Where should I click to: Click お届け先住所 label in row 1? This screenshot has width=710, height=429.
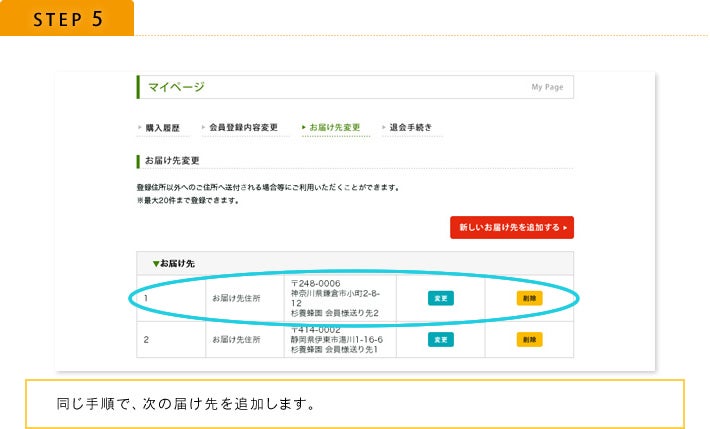[236, 298]
